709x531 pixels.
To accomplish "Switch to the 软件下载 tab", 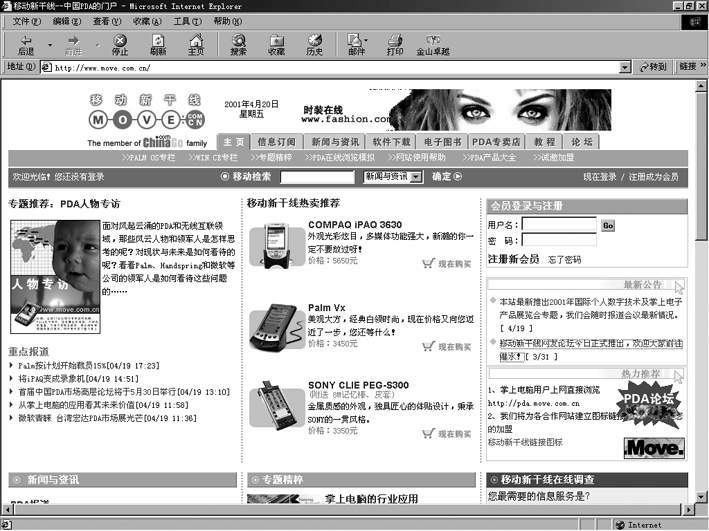I will (x=392, y=142).
